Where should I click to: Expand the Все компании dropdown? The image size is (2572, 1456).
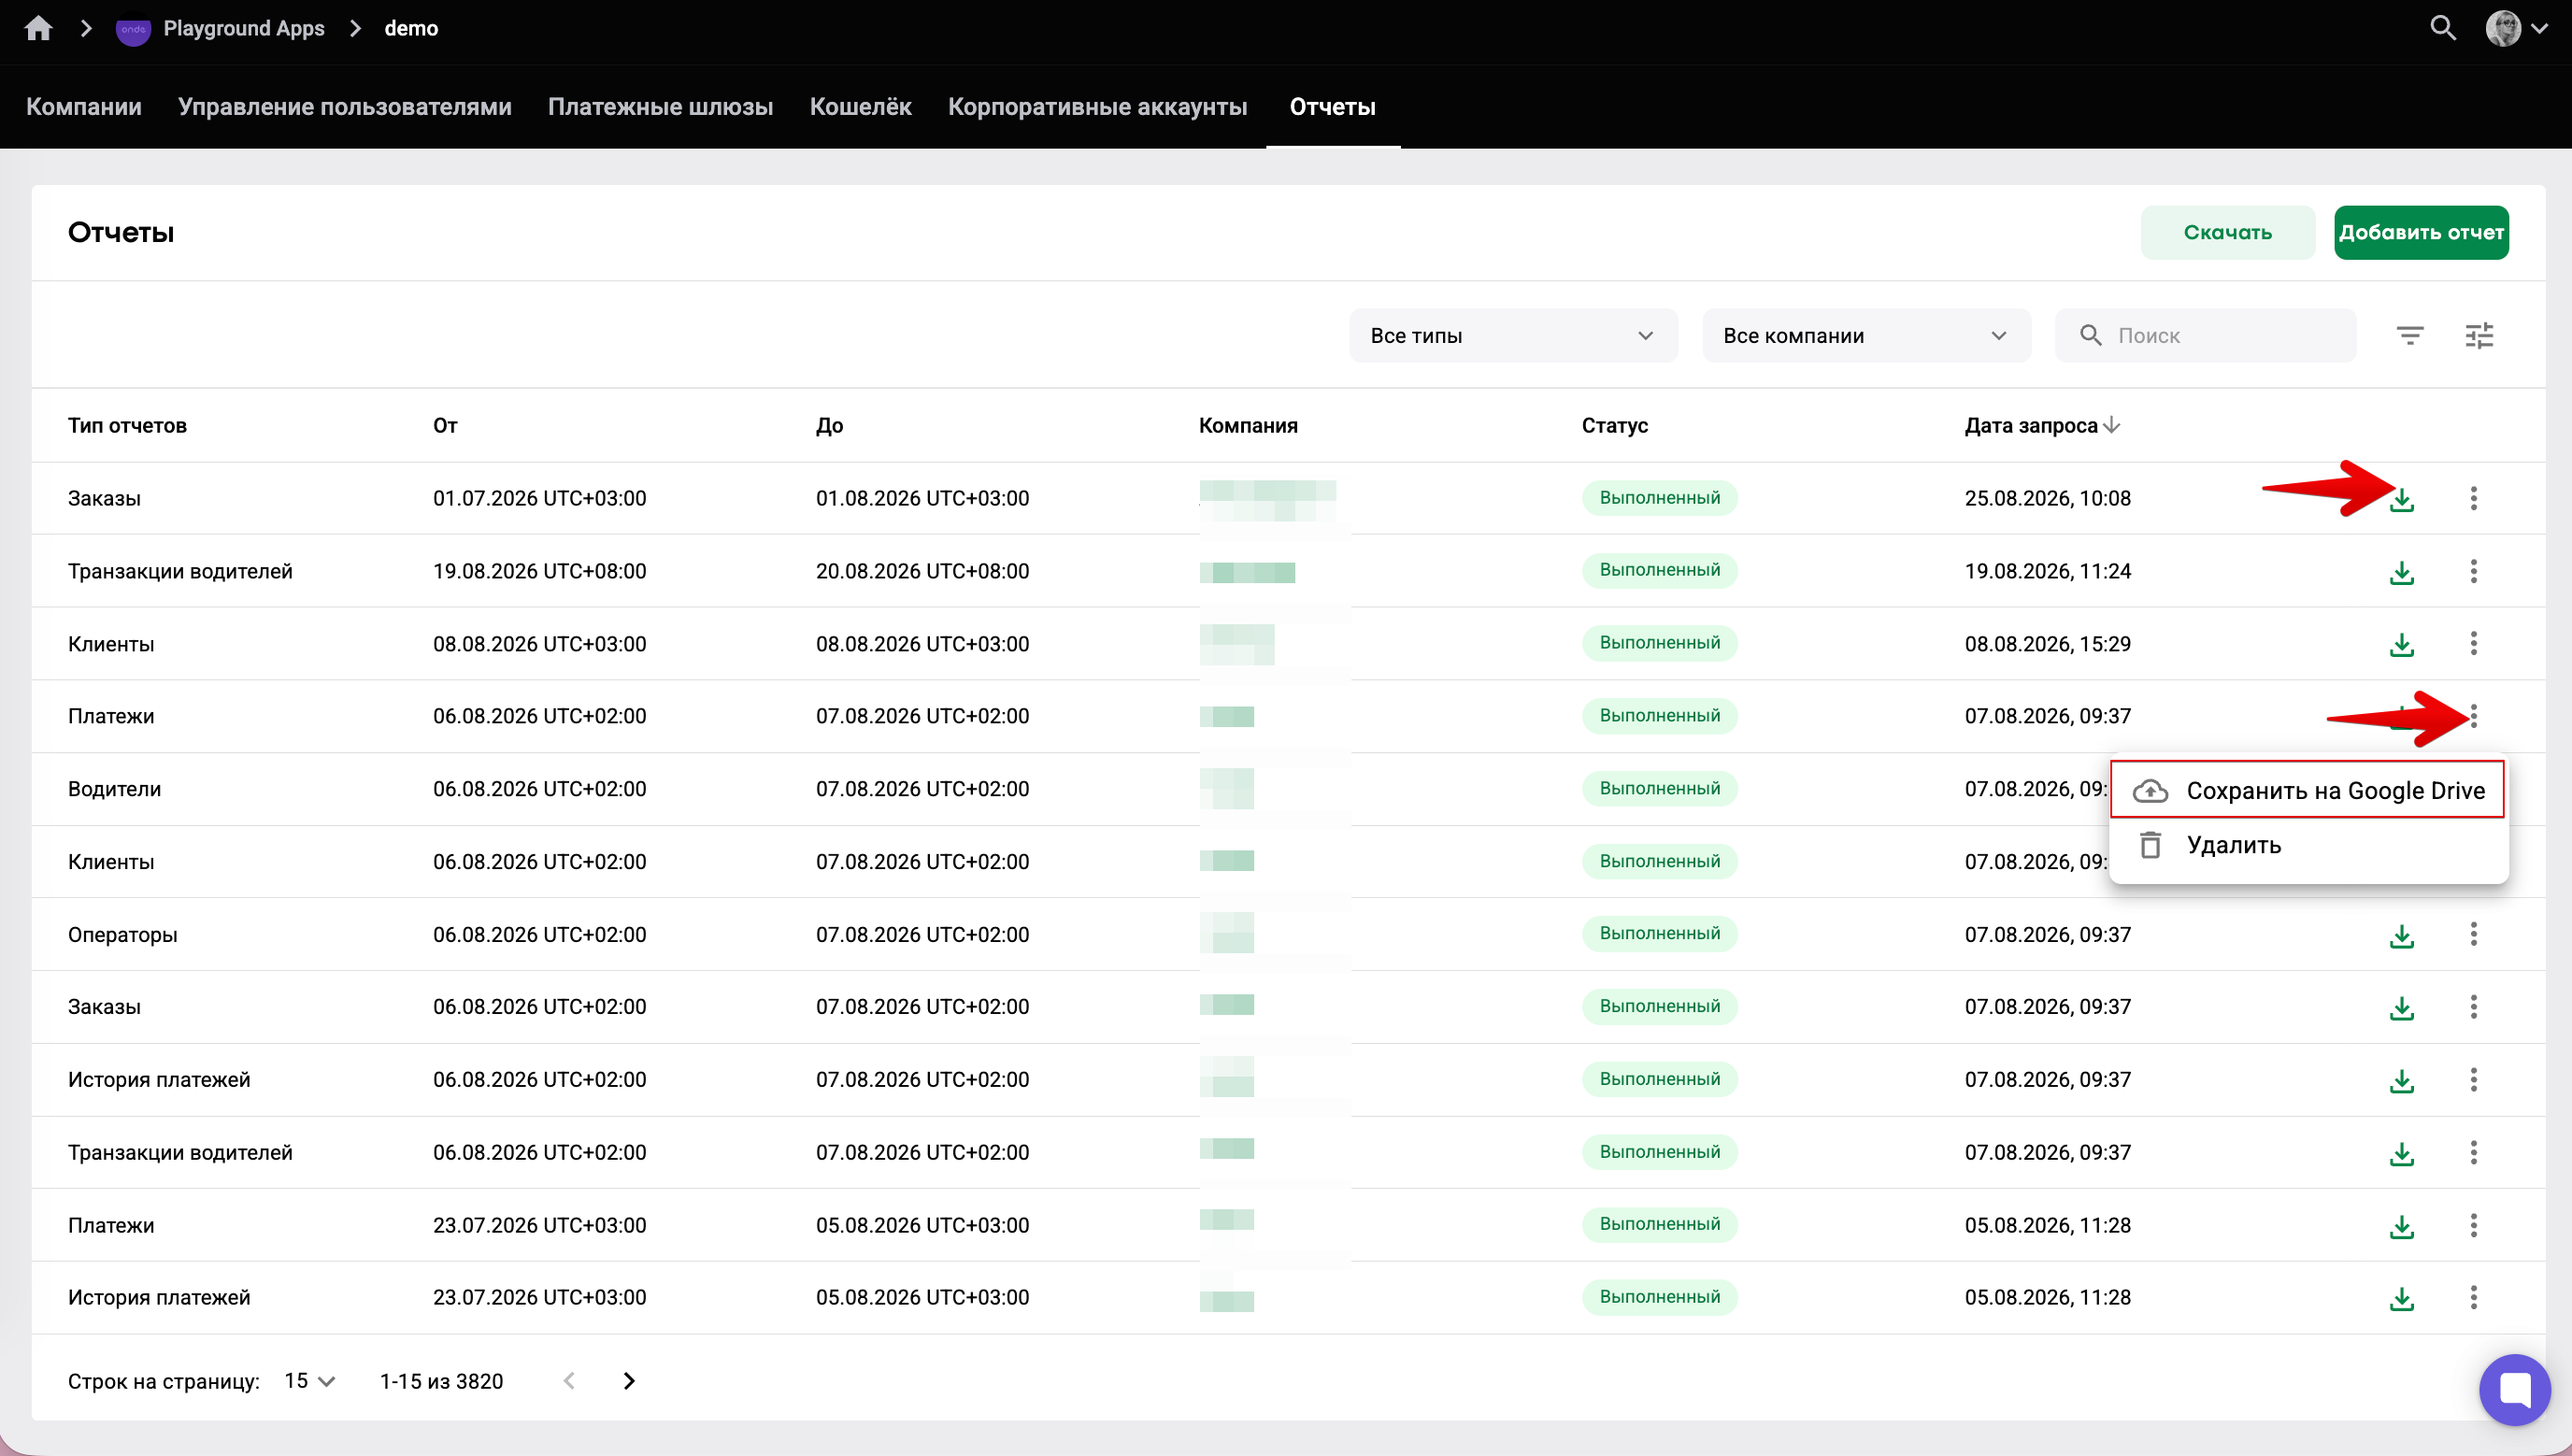(x=1866, y=336)
